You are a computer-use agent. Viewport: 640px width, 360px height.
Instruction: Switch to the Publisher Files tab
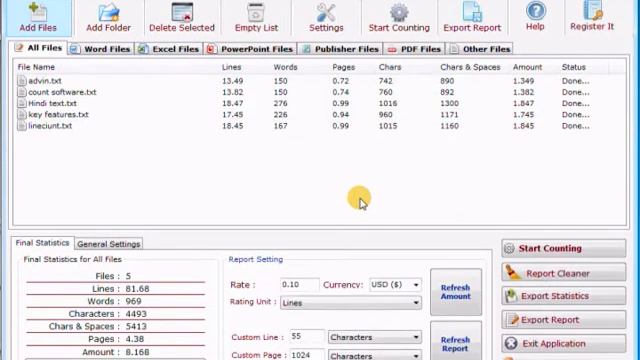point(340,49)
